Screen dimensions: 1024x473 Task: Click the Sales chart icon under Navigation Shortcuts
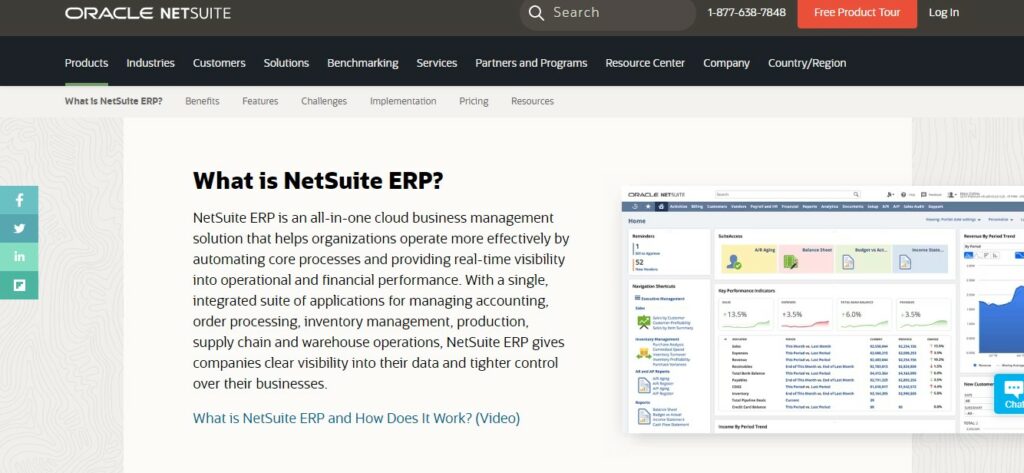point(643,322)
